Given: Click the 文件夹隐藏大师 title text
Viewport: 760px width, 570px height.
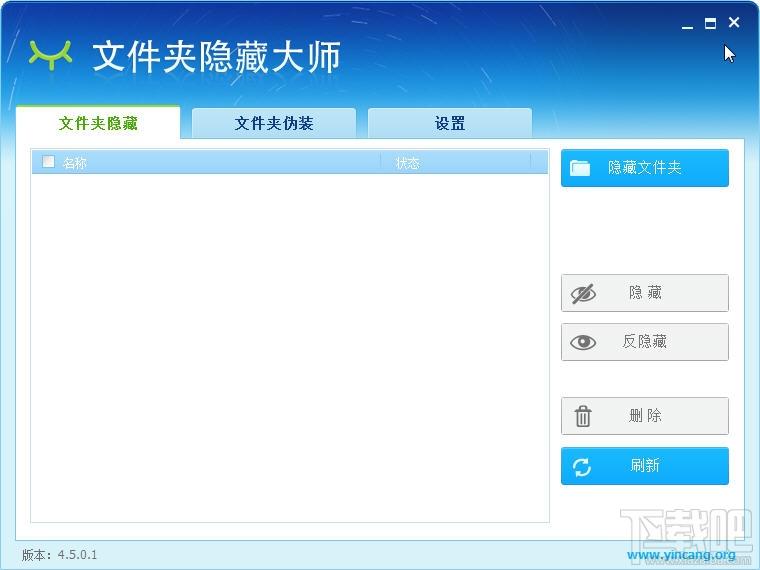Looking at the screenshot, I should tap(216, 57).
